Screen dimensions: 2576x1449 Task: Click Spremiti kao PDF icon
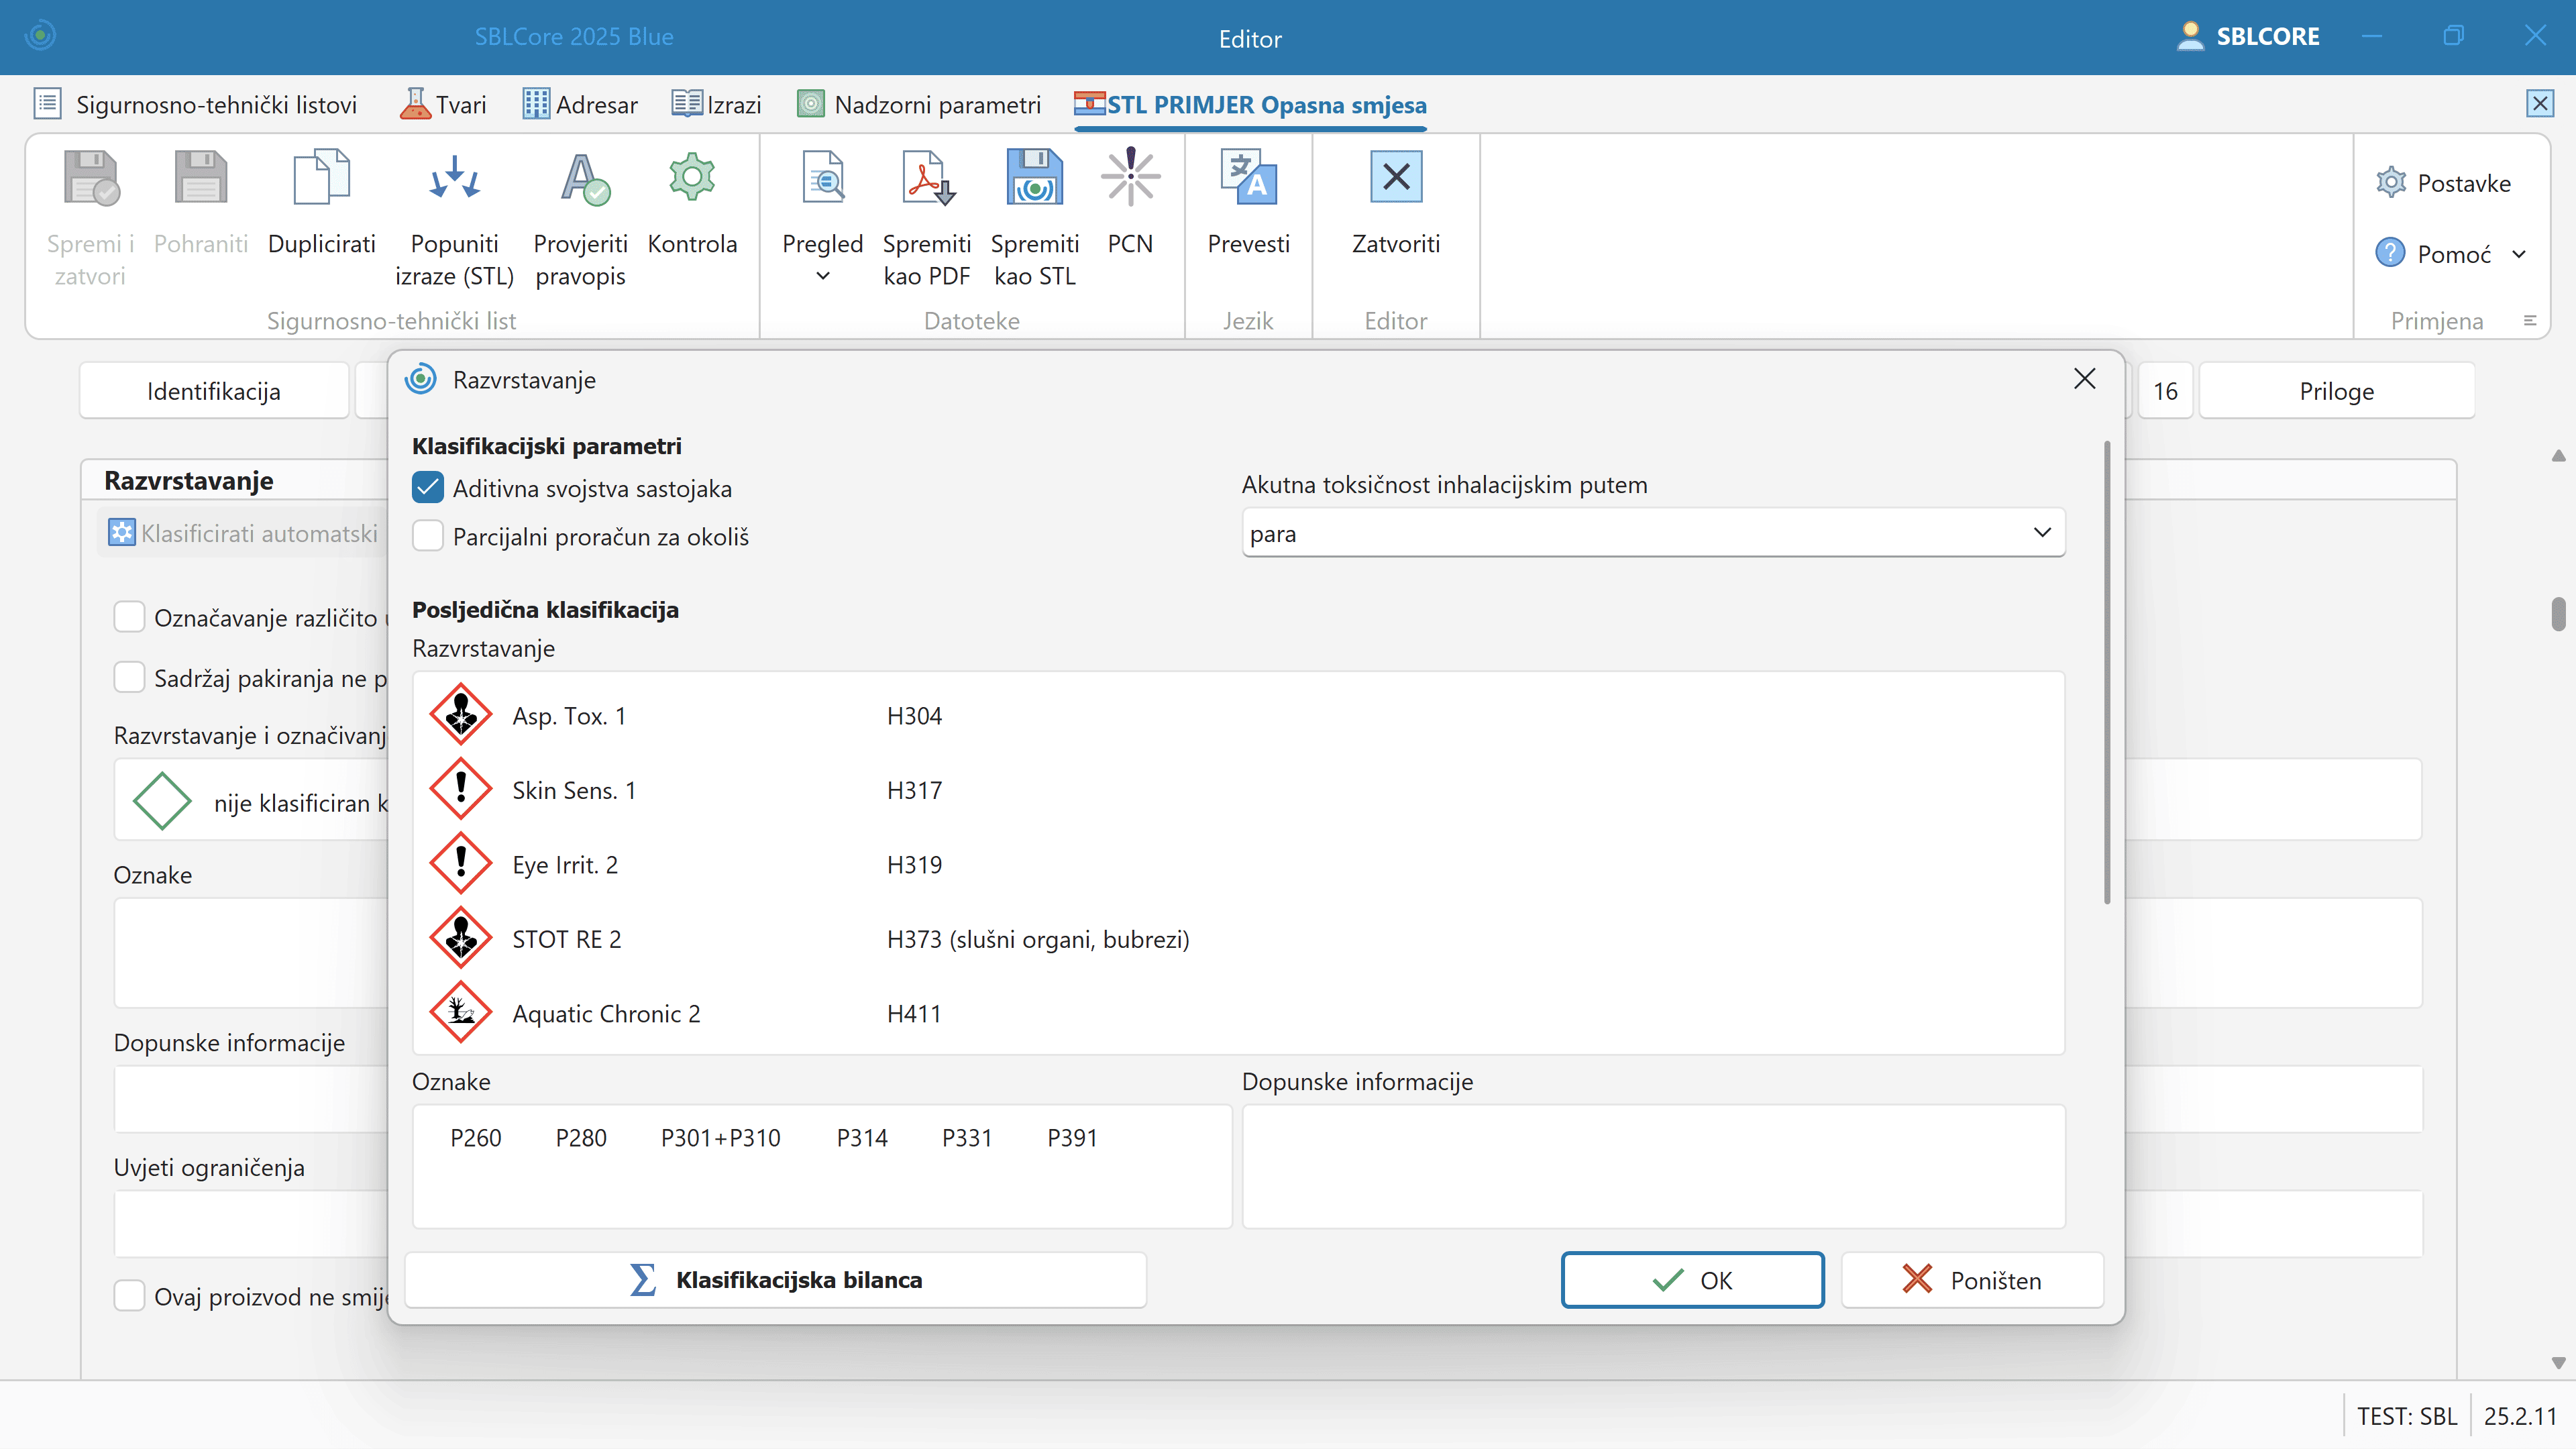(x=926, y=178)
